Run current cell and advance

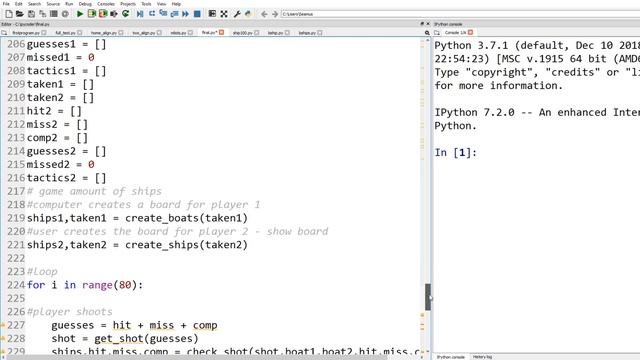click(103, 14)
